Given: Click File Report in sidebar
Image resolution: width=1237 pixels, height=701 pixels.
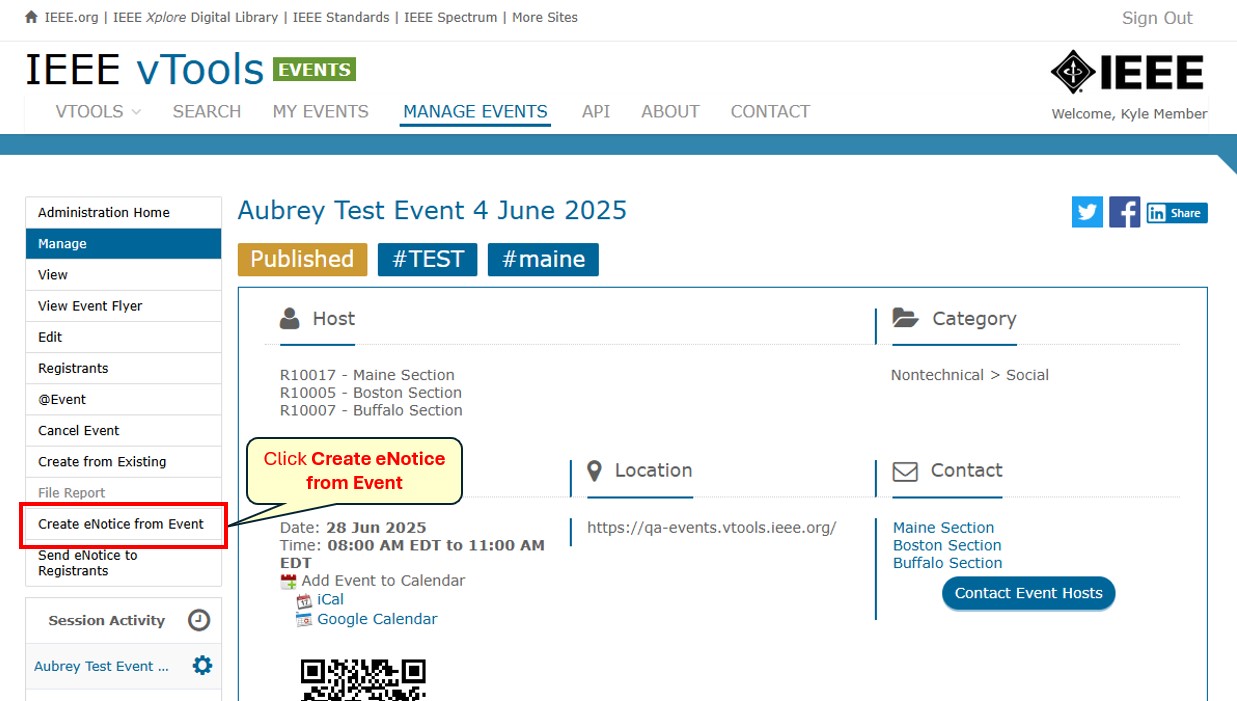Looking at the screenshot, I should point(123,492).
